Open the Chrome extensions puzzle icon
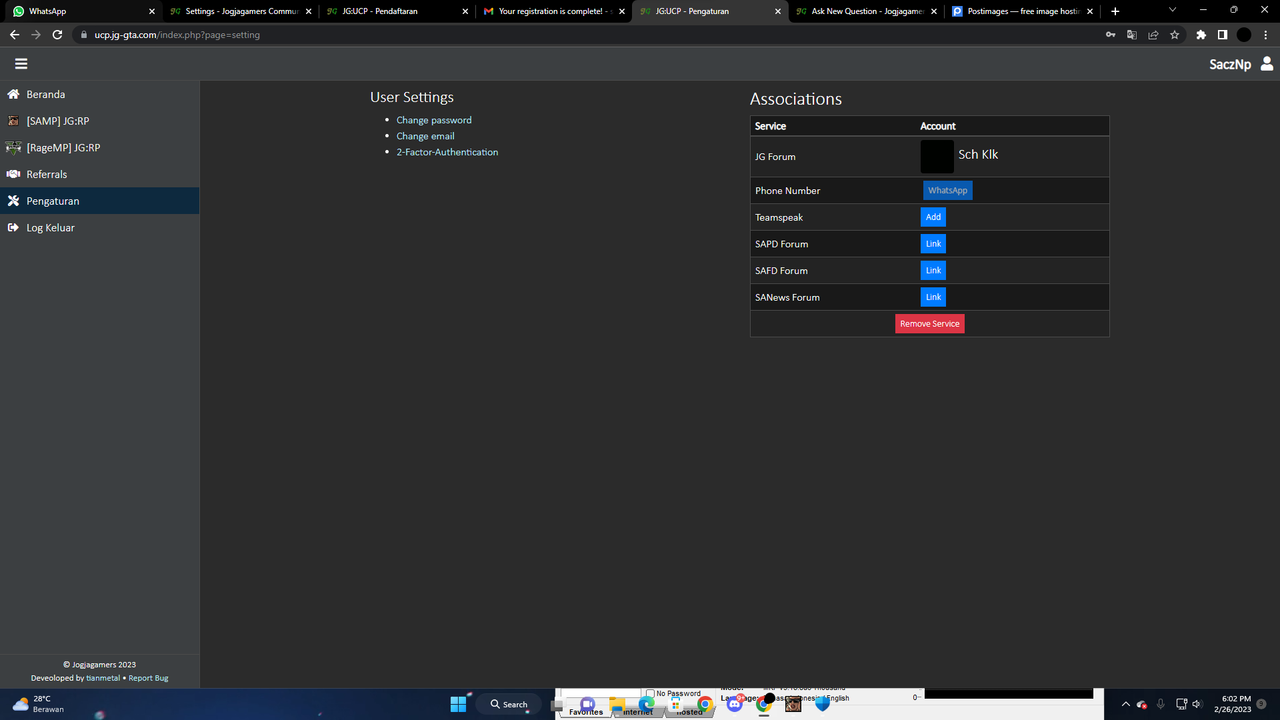The width and height of the screenshot is (1280, 720). (x=1201, y=34)
